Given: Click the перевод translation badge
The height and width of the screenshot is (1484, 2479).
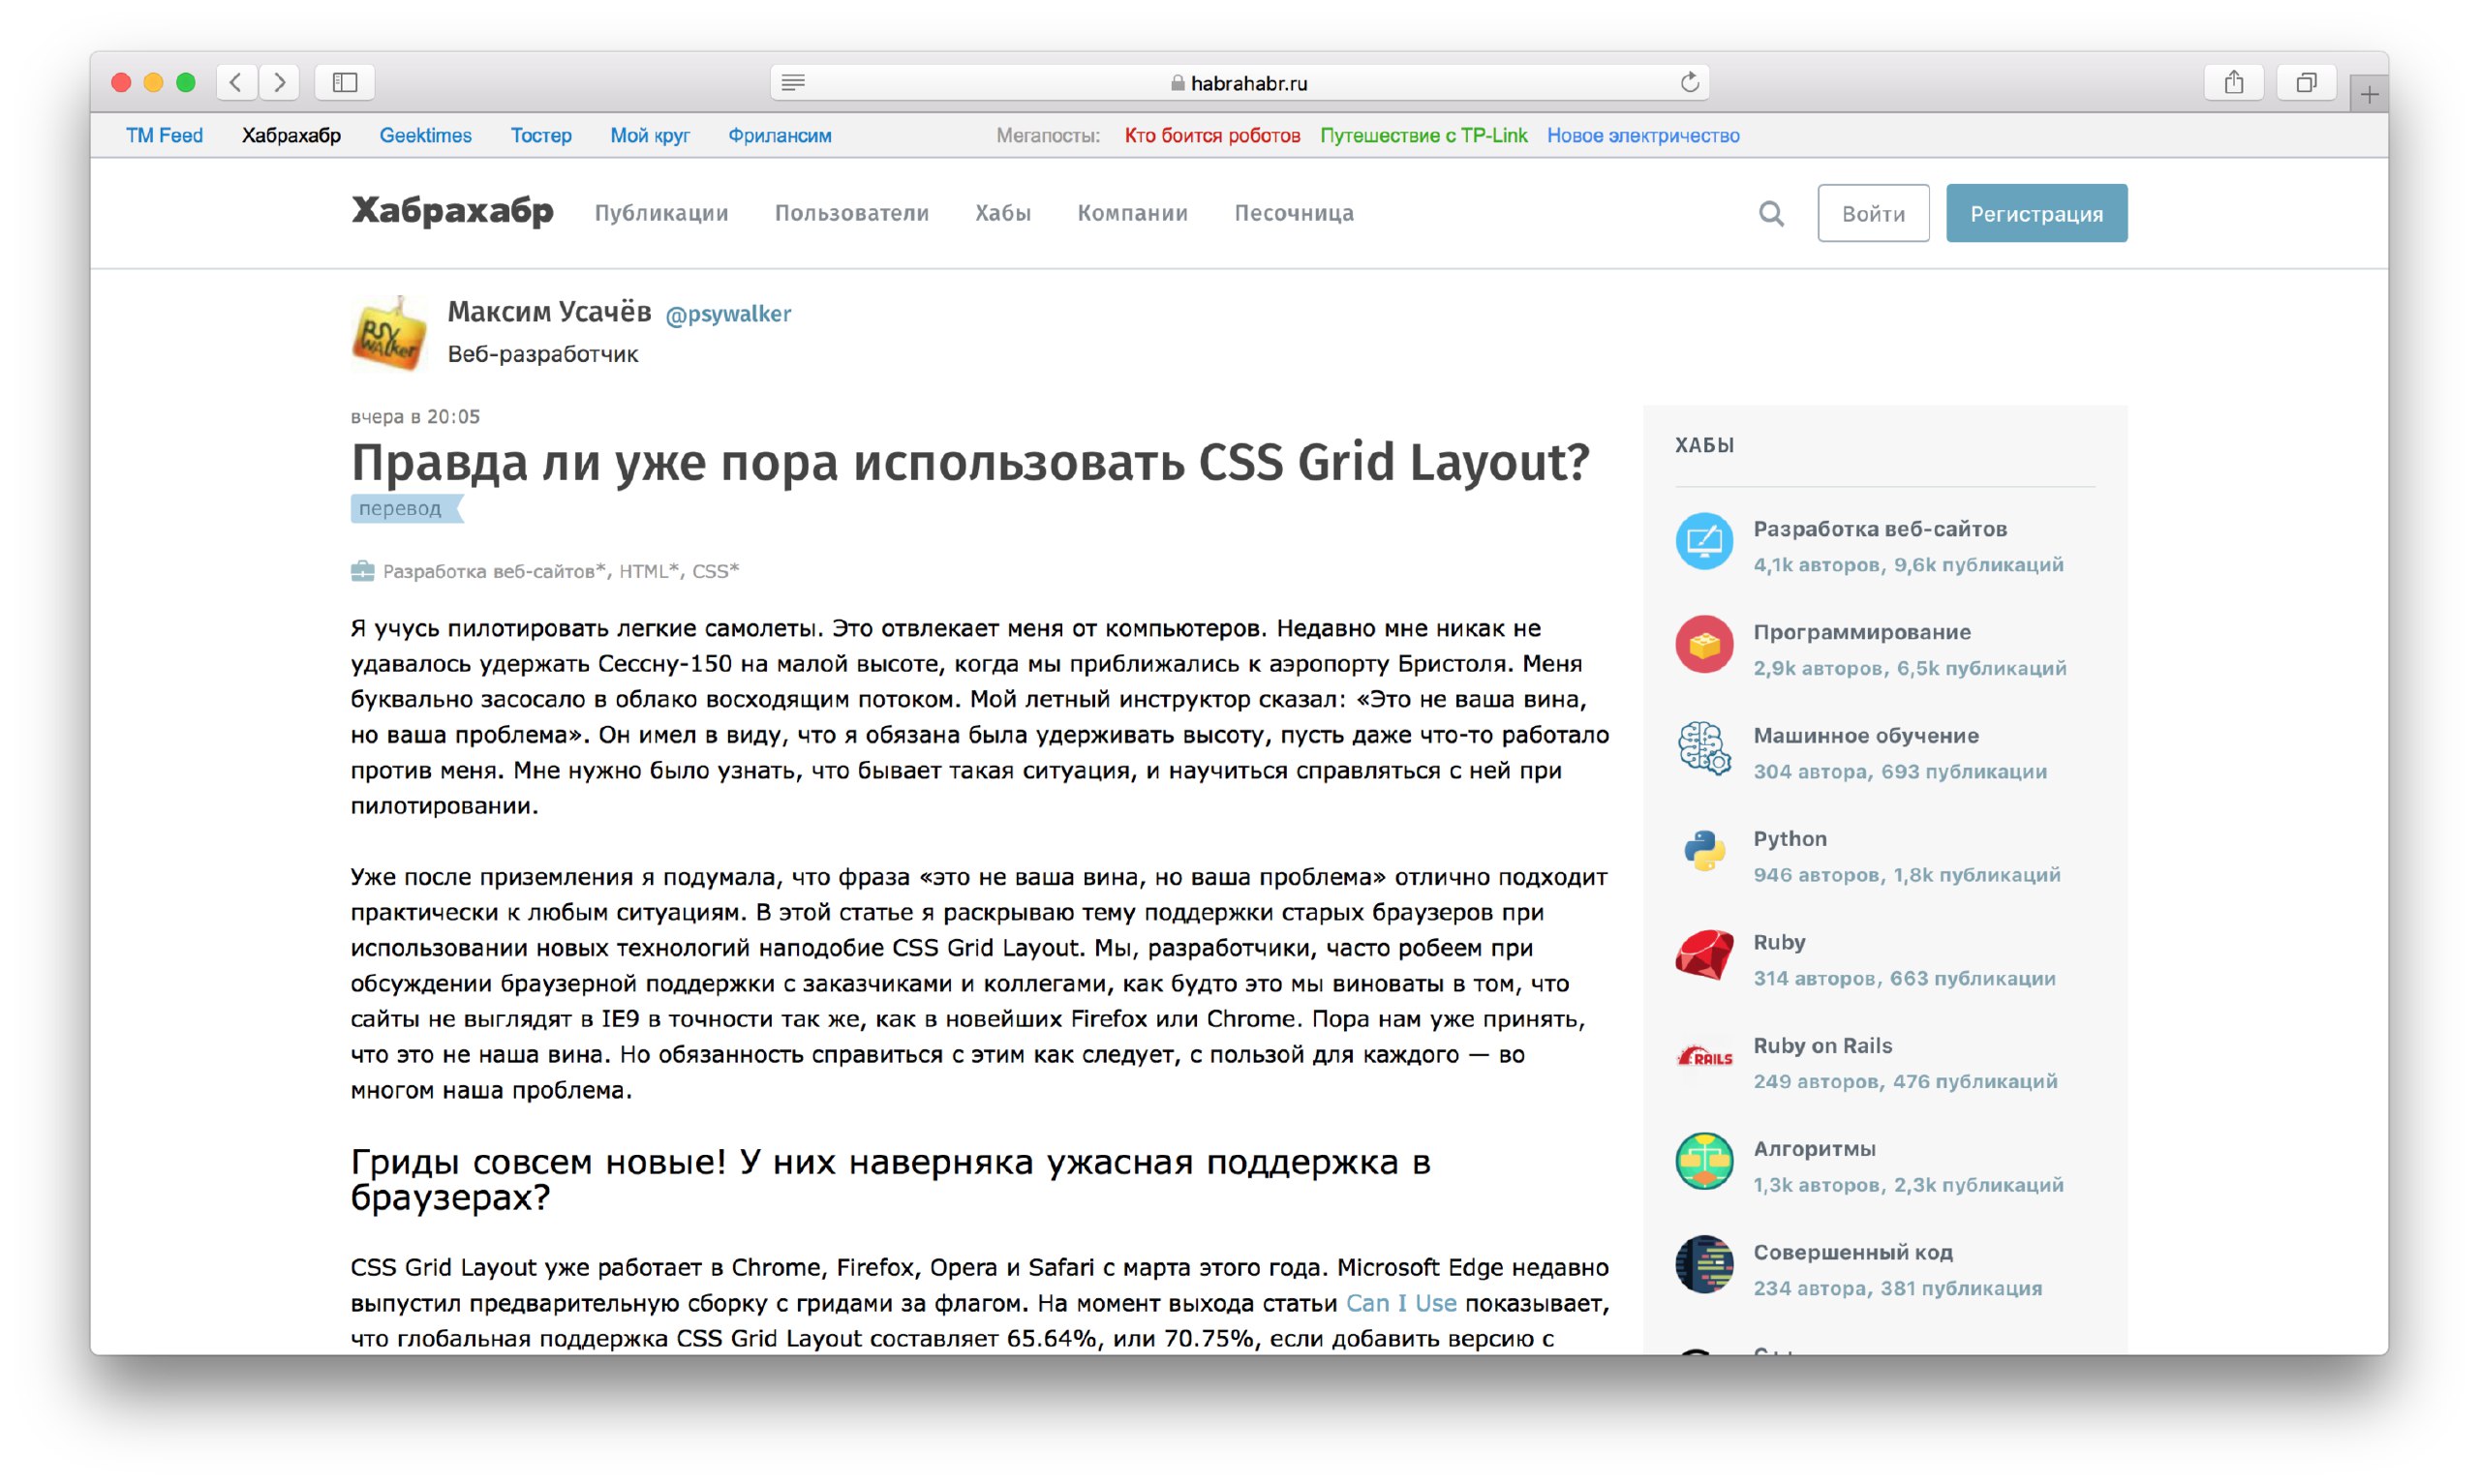Looking at the screenshot, I should click(406, 508).
